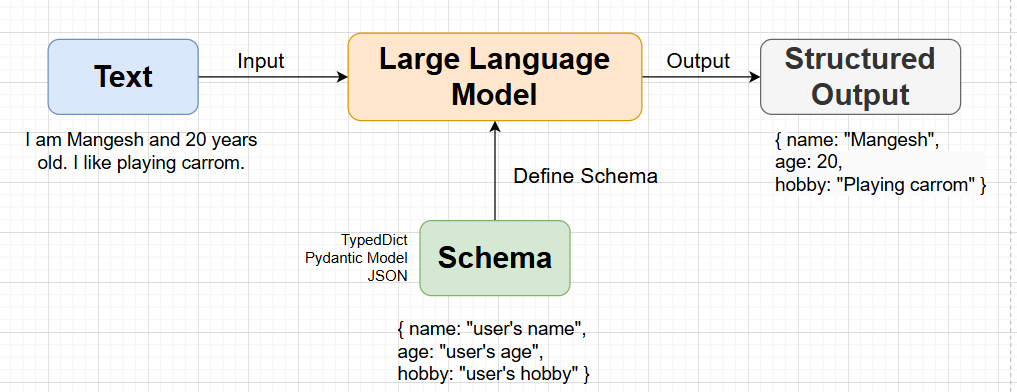Click the 'age: "user's age",' schema line
1017x392 pixels.
point(470,352)
